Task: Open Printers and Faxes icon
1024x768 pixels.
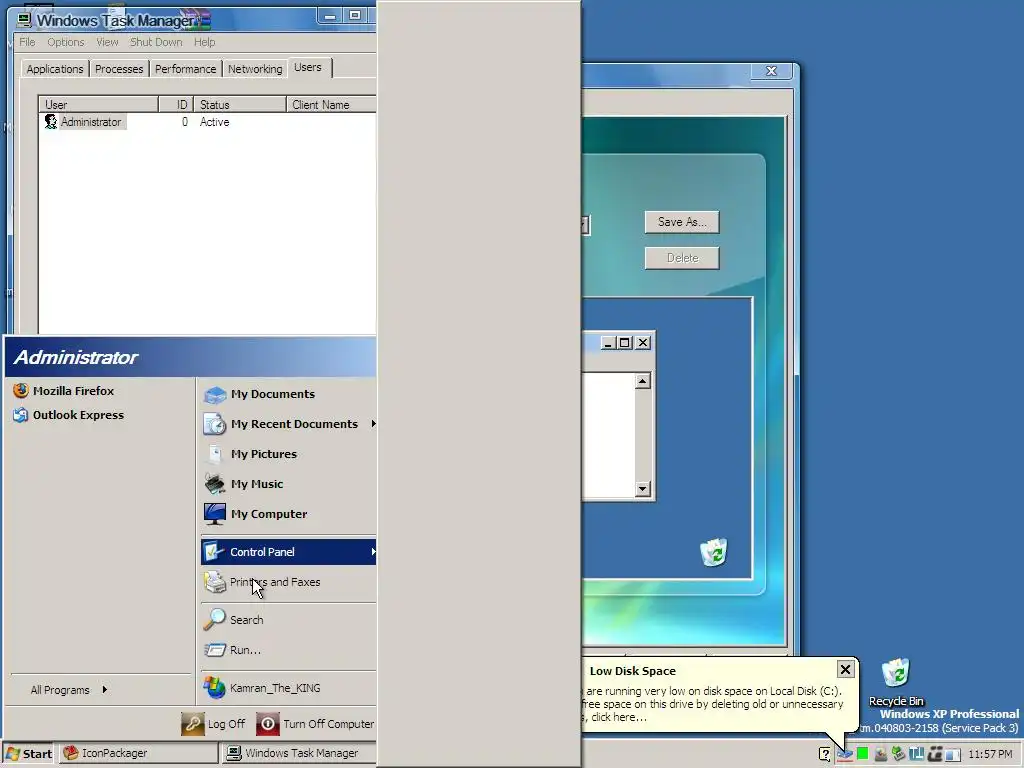Action: pyautogui.click(x=214, y=582)
